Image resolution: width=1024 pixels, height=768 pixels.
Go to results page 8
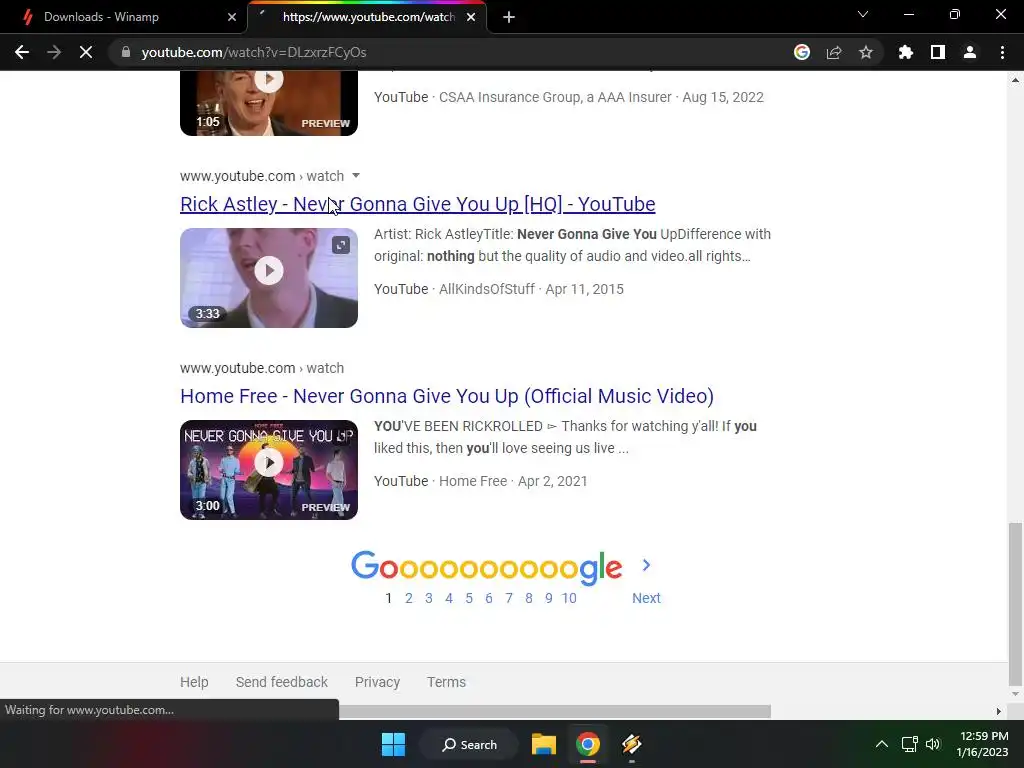click(529, 598)
